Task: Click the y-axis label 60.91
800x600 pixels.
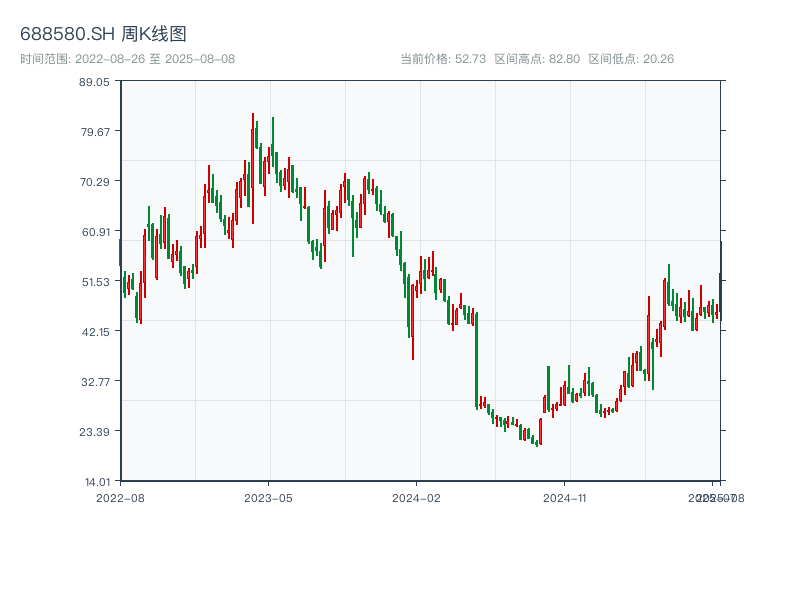Action: click(96, 232)
